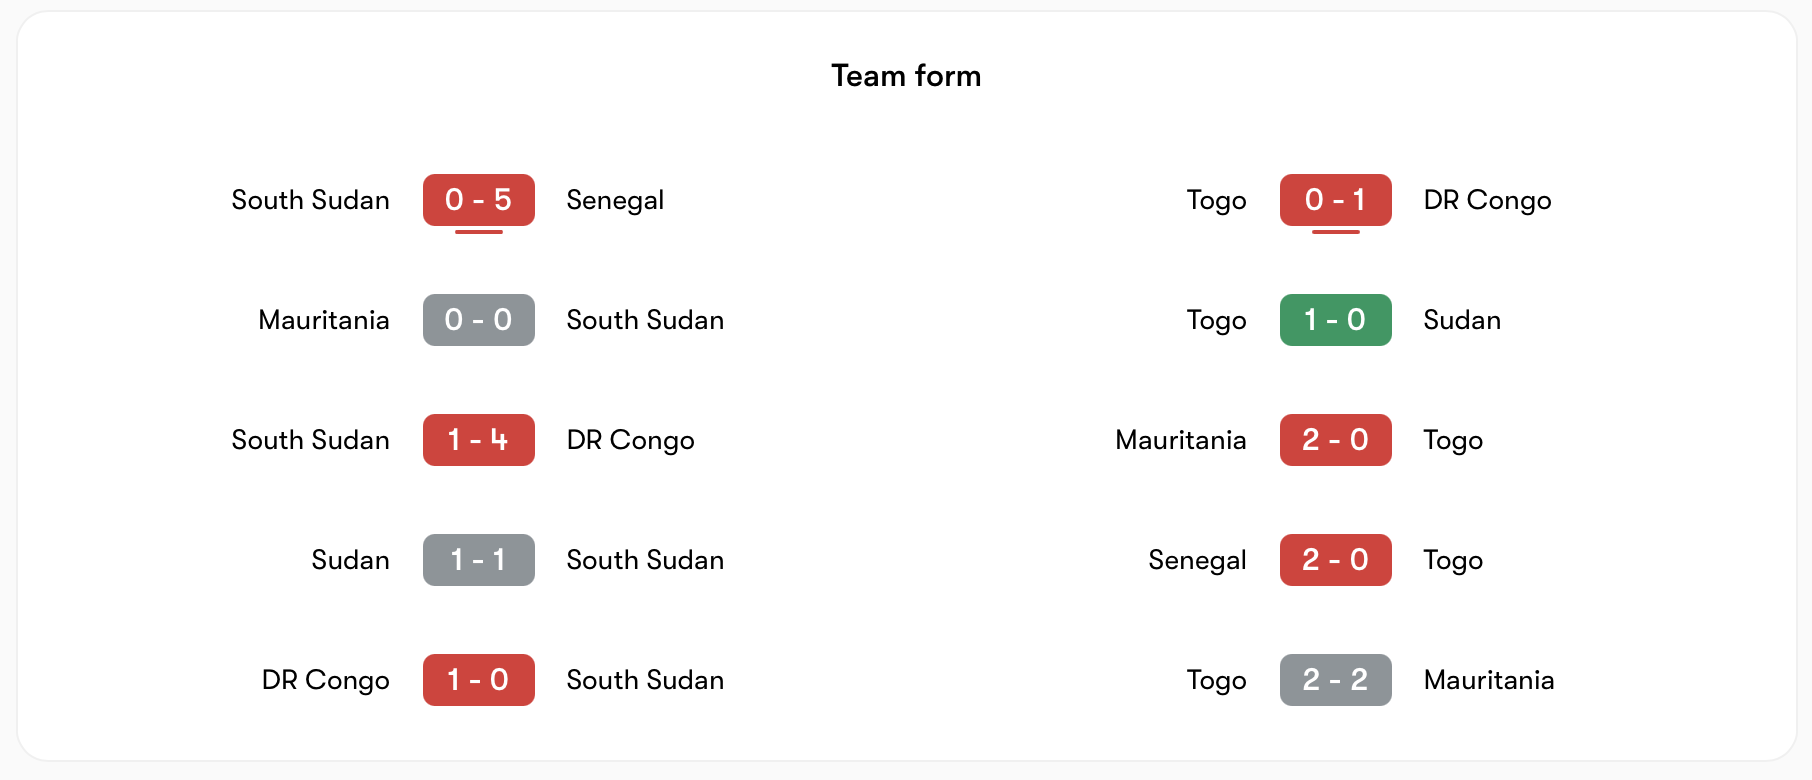Image resolution: width=1812 pixels, height=780 pixels.
Task: Click the 0 - 5 South Sudan vs Senegal score
Action: tap(478, 200)
